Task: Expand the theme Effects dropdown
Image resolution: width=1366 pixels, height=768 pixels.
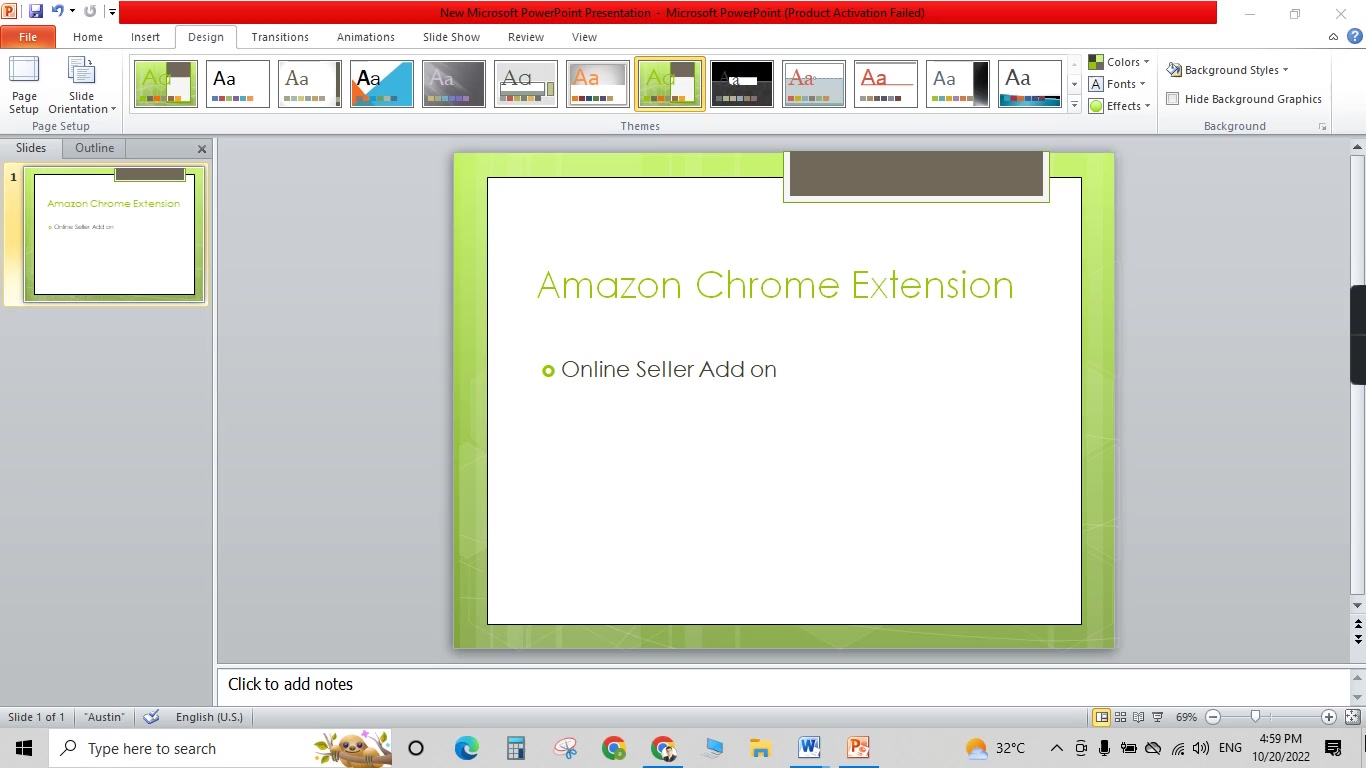Action: [x=1119, y=106]
